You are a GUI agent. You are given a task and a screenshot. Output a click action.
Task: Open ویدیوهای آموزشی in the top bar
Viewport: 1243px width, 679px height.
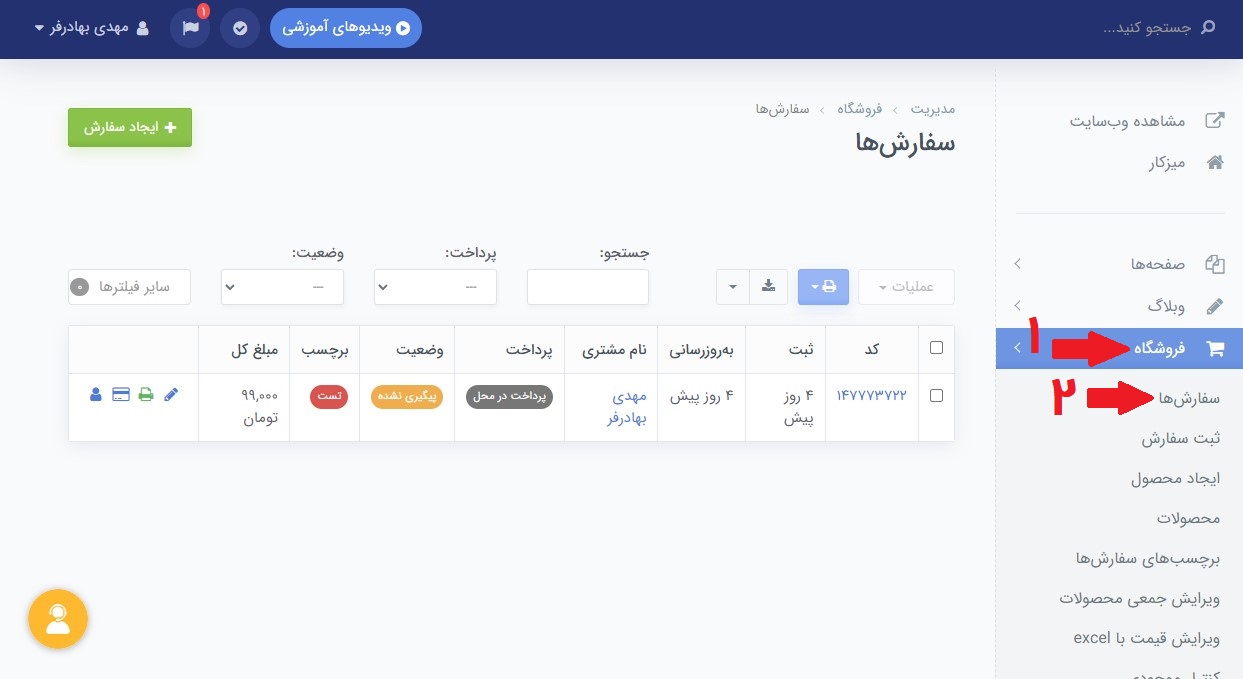point(346,28)
